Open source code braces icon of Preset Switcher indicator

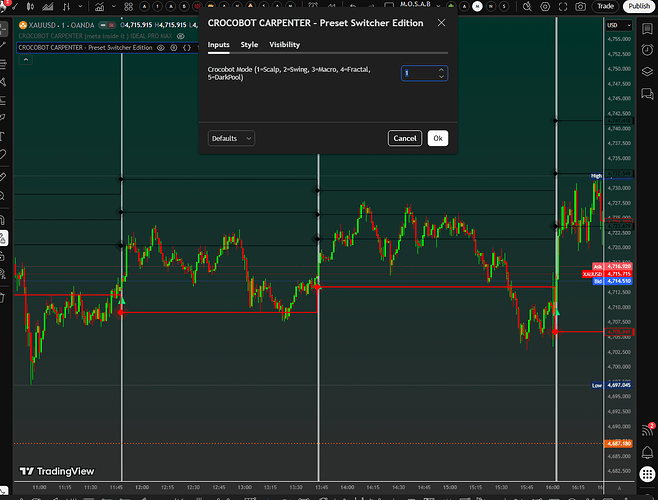[x=187, y=48]
